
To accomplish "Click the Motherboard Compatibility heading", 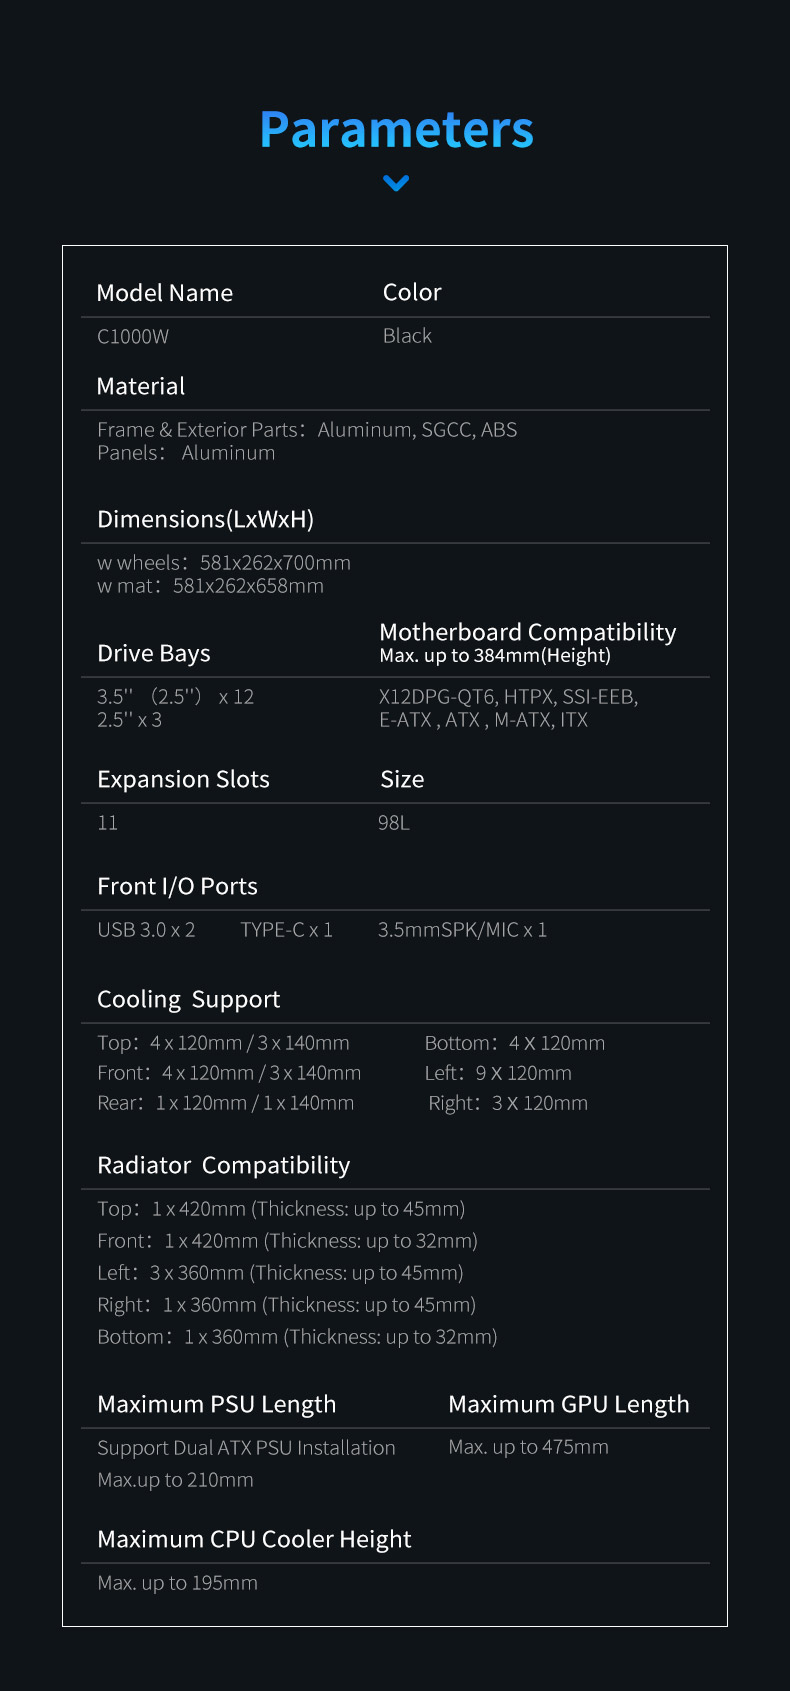I will point(528,632).
